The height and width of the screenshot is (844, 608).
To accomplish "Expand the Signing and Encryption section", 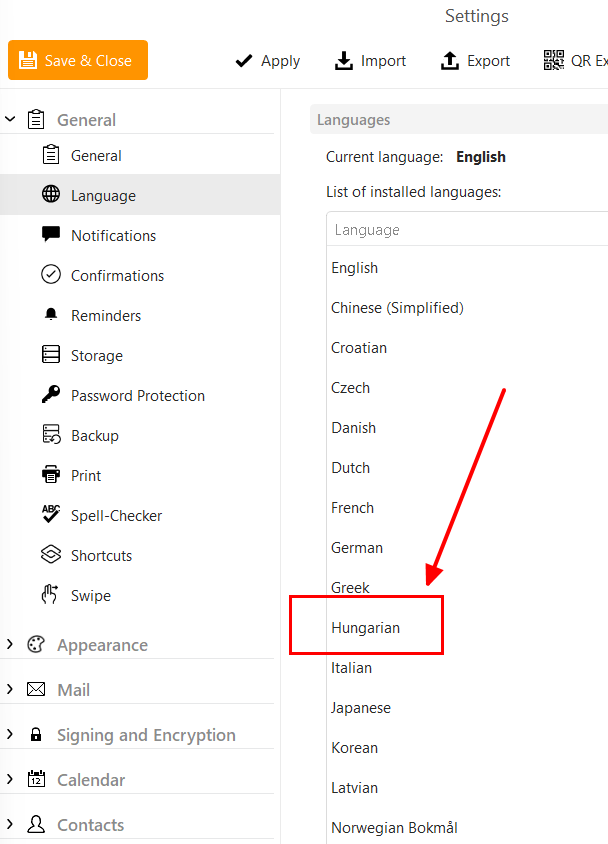I will coord(10,735).
